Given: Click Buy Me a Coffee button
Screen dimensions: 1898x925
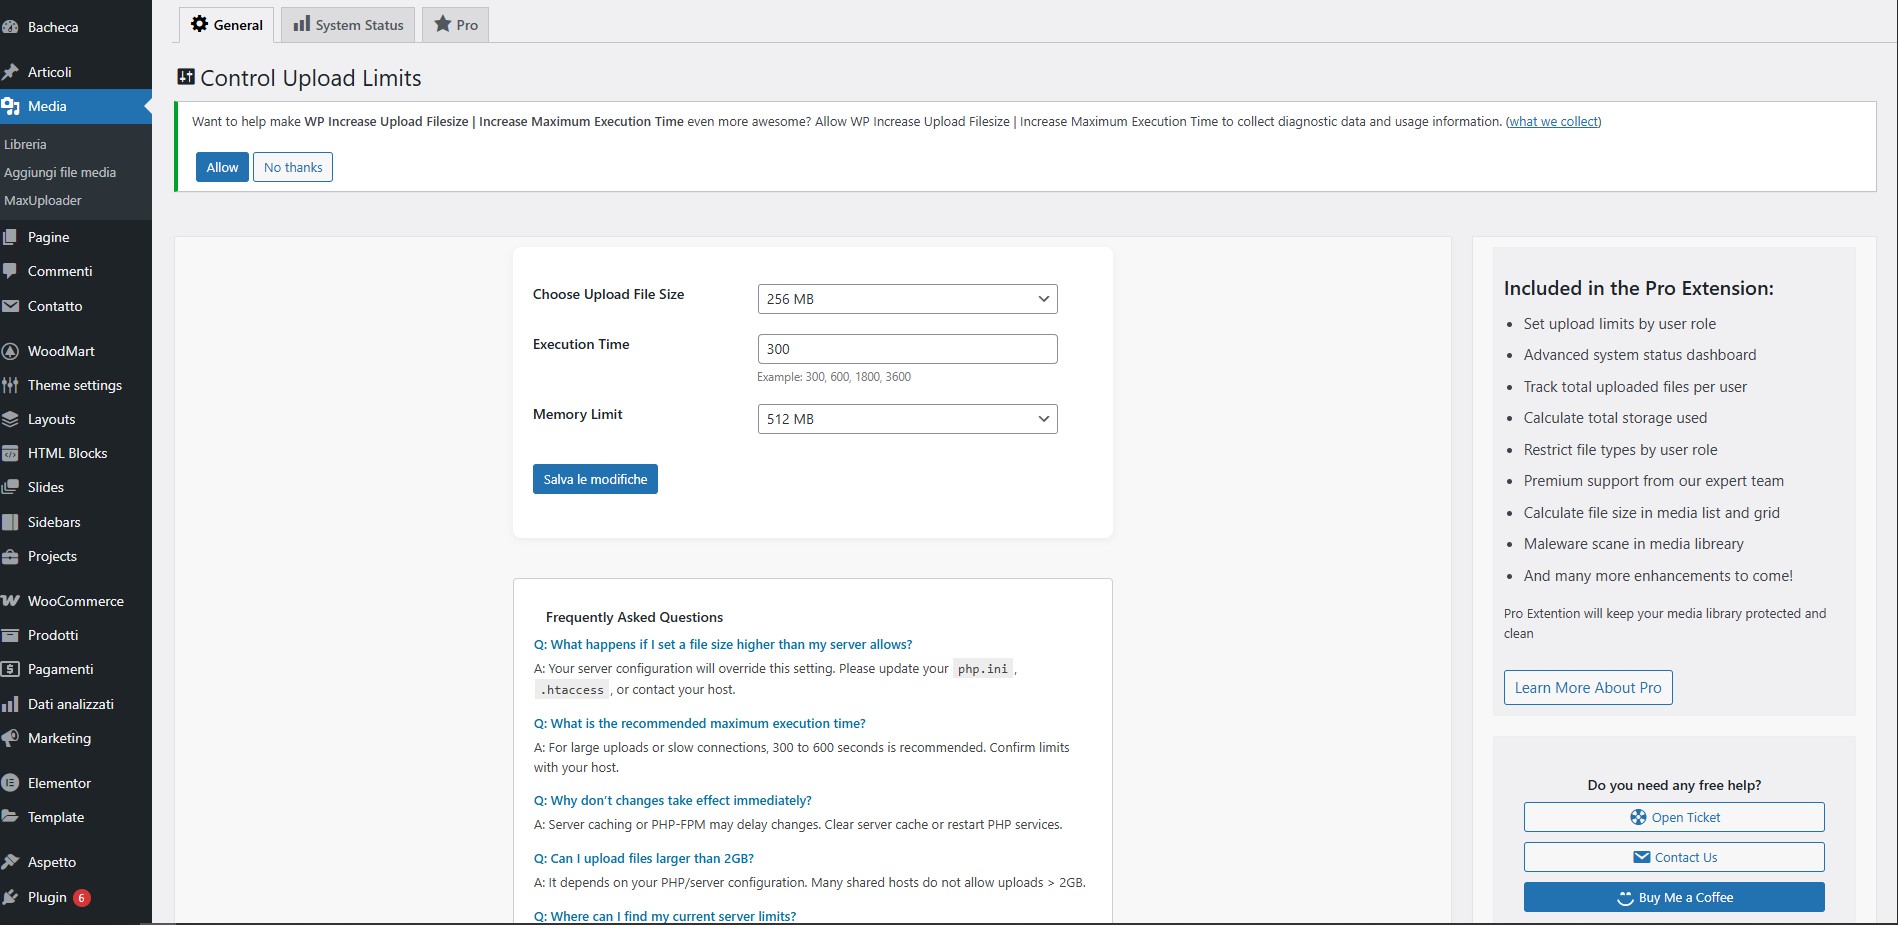Looking at the screenshot, I should point(1674,897).
